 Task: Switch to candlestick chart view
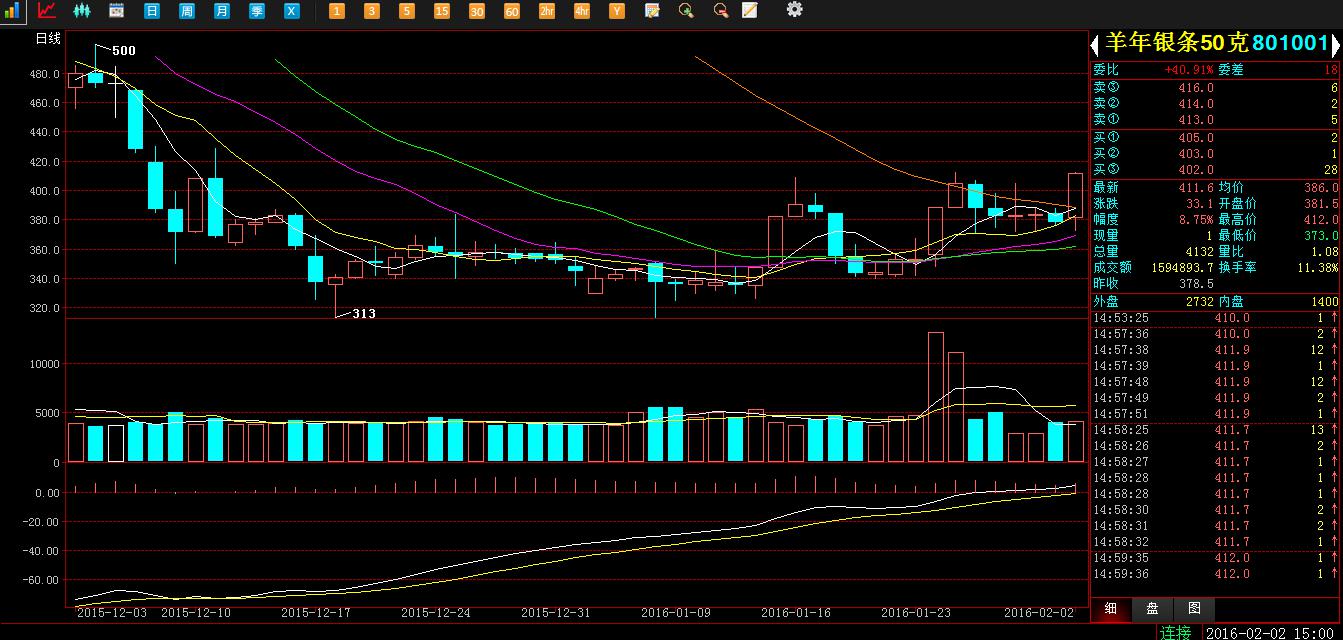(82, 10)
